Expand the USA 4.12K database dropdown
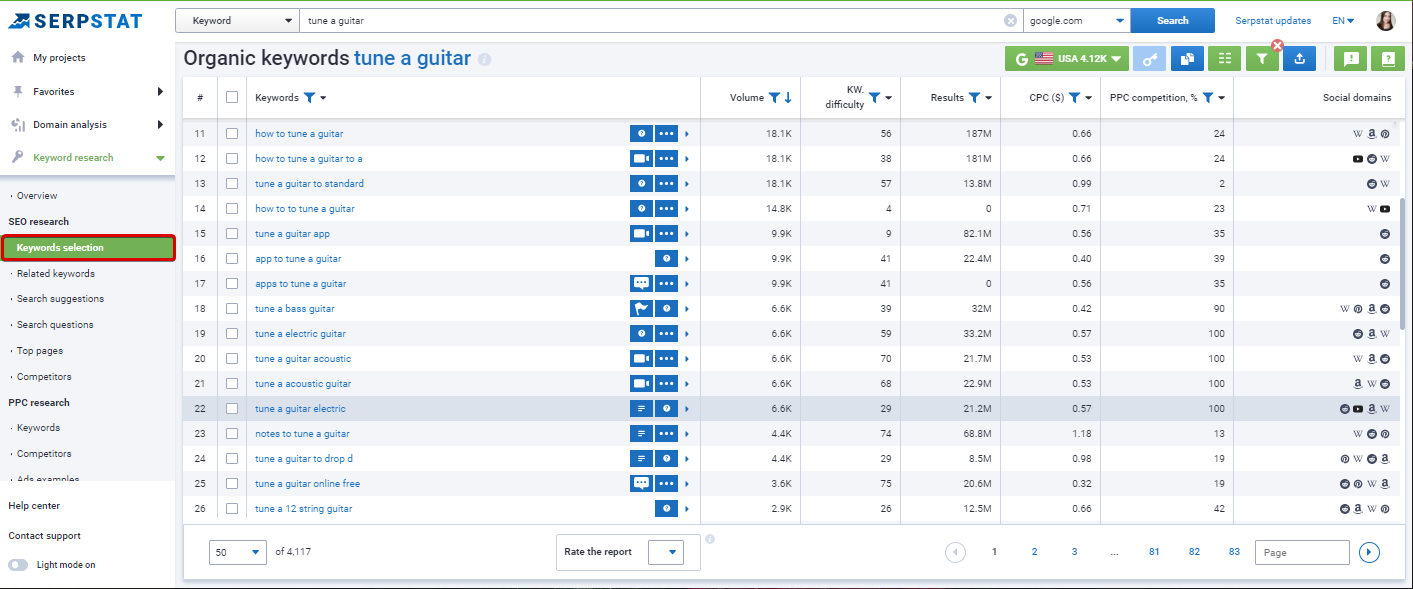1413x589 pixels. tap(1067, 58)
